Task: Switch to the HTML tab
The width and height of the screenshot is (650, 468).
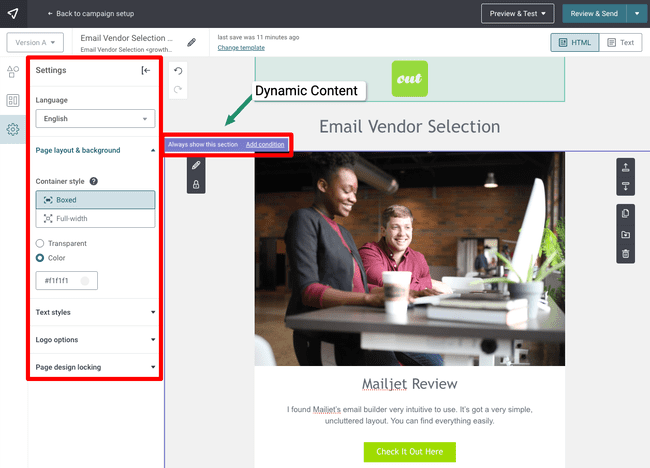Action: 575,42
